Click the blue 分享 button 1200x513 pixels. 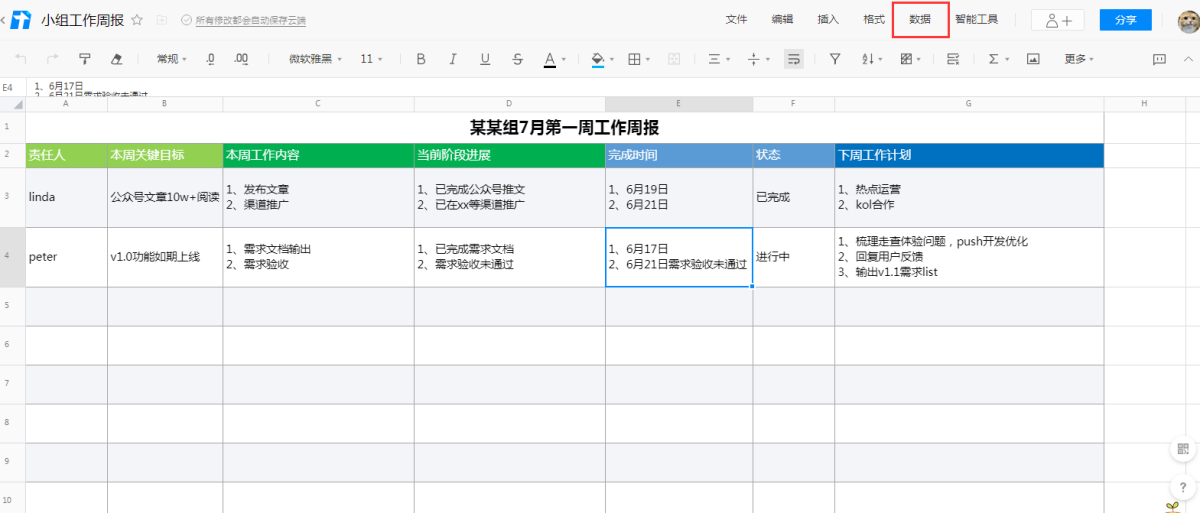click(1125, 20)
